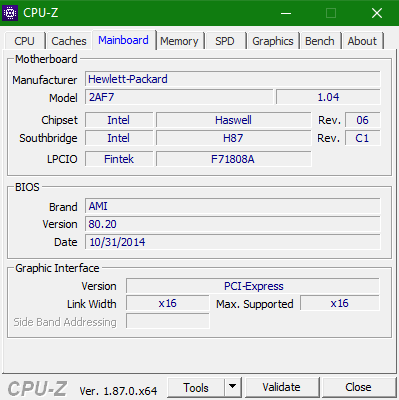Click the Close button at bottom
Screen dimensions: 399x400
pyautogui.click(x=358, y=387)
